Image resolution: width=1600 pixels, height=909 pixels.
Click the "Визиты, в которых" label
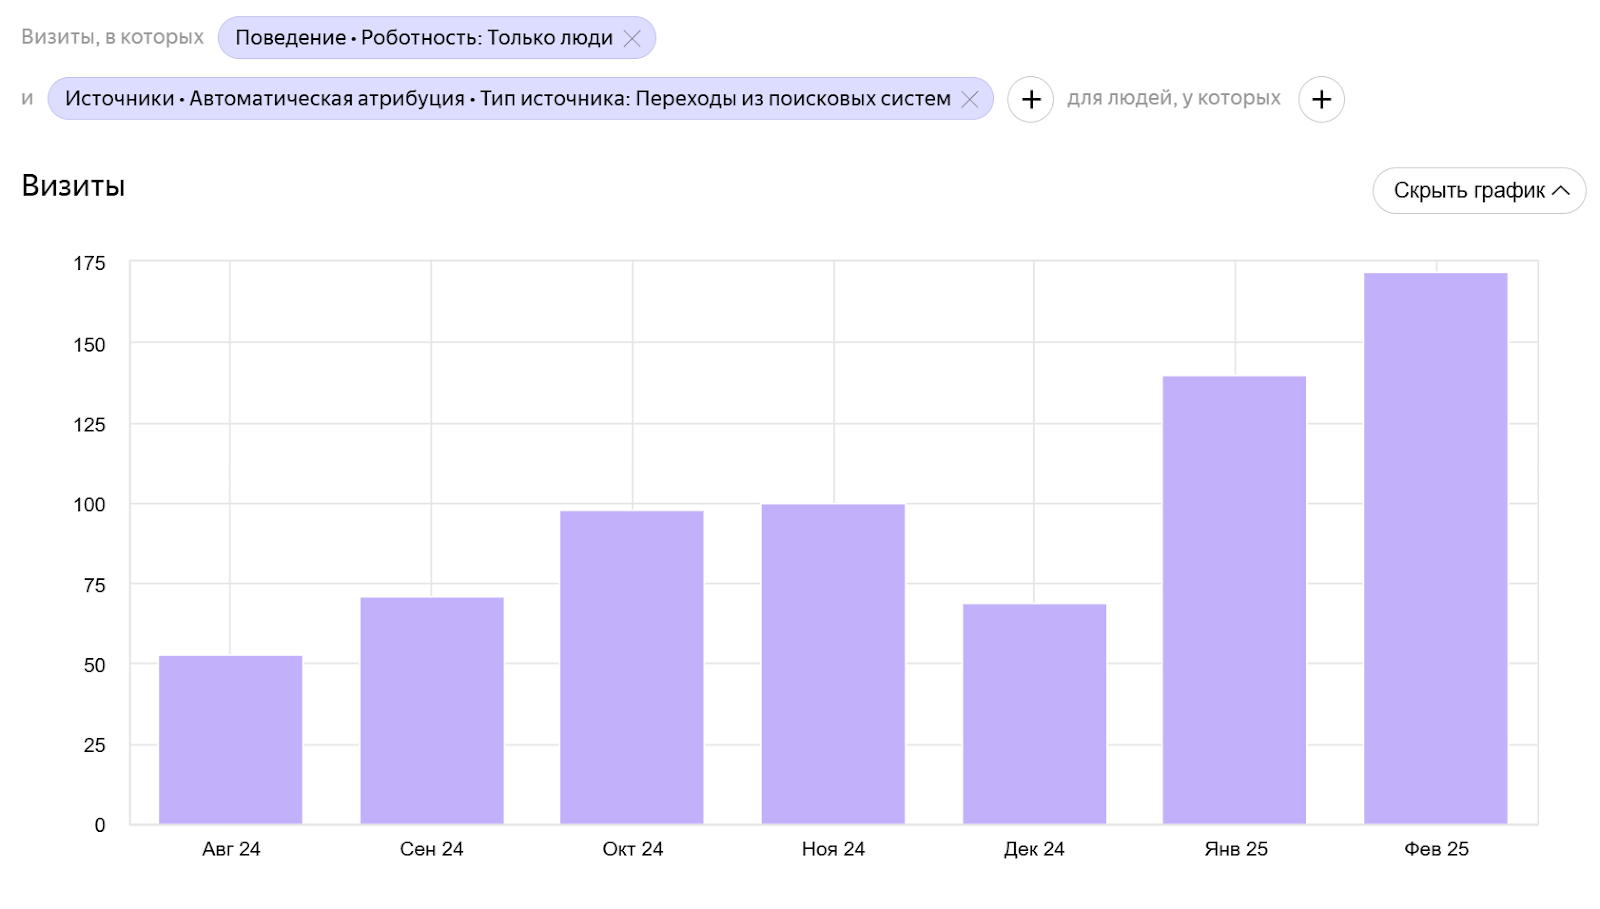pos(112,37)
